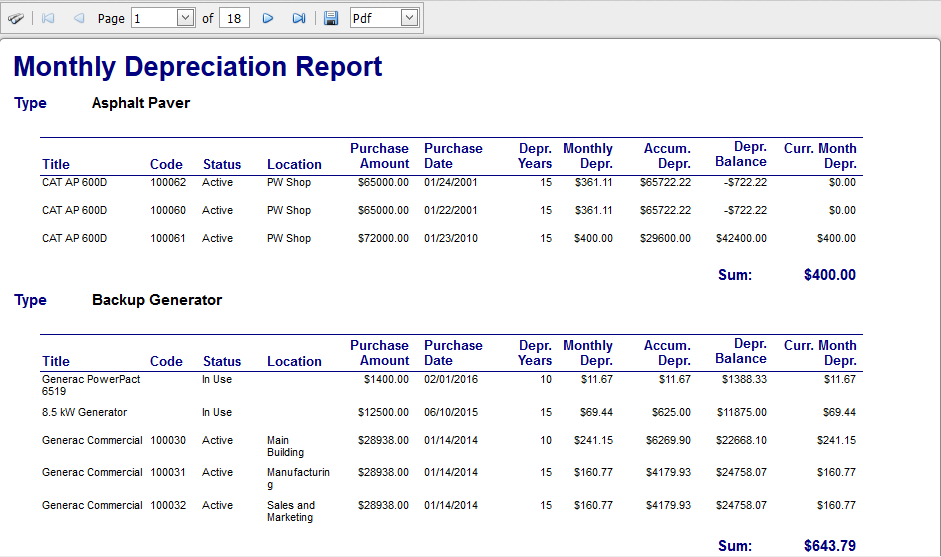Screen dimensions: 941x557
Task: Click the print report icon
Action: (x=16, y=19)
